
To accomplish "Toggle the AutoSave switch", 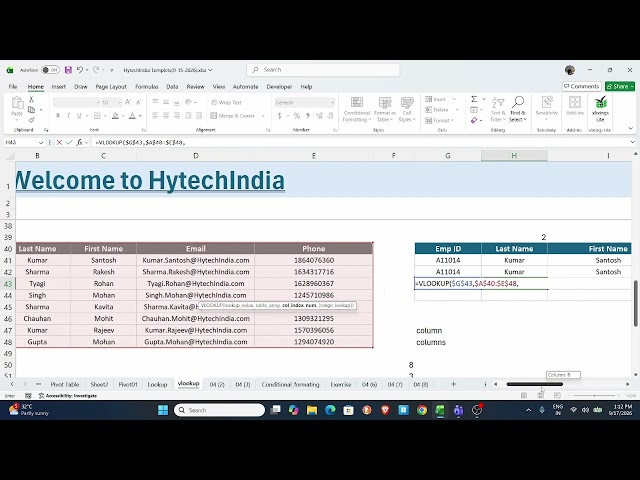I will pos(50,70).
